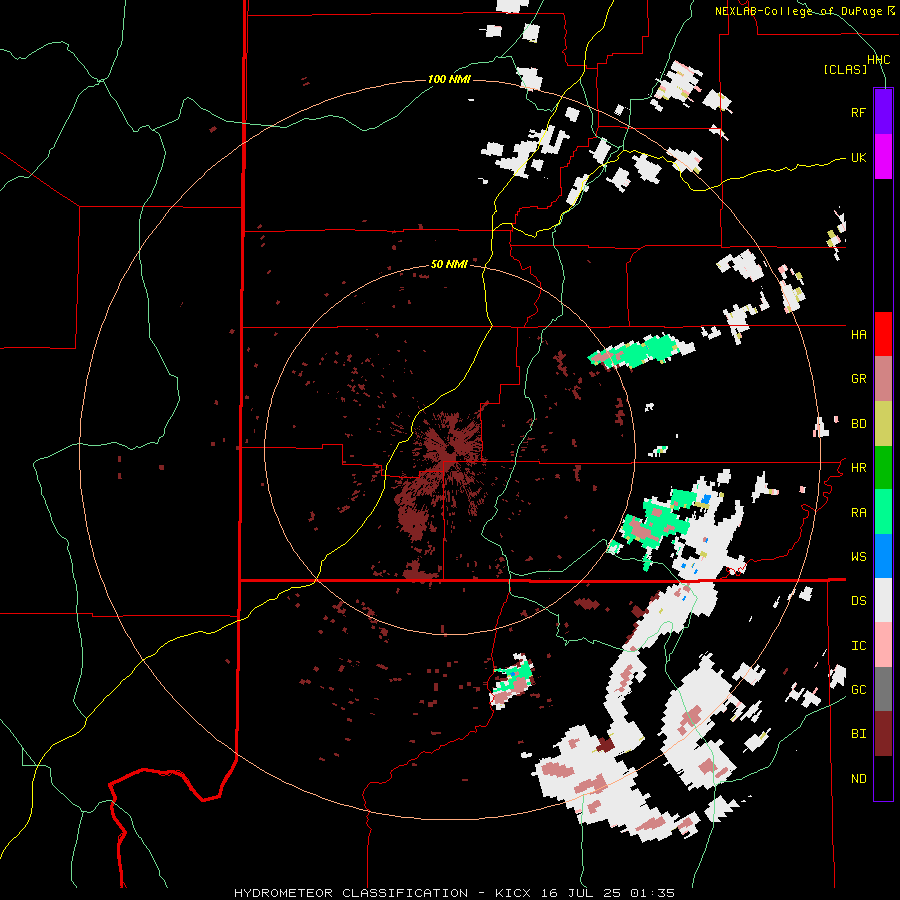Click the Hydrometeor Classification KICX title caption
The width and height of the screenshot is (900, 900).
pyautogui.click(x=454, y=893)
